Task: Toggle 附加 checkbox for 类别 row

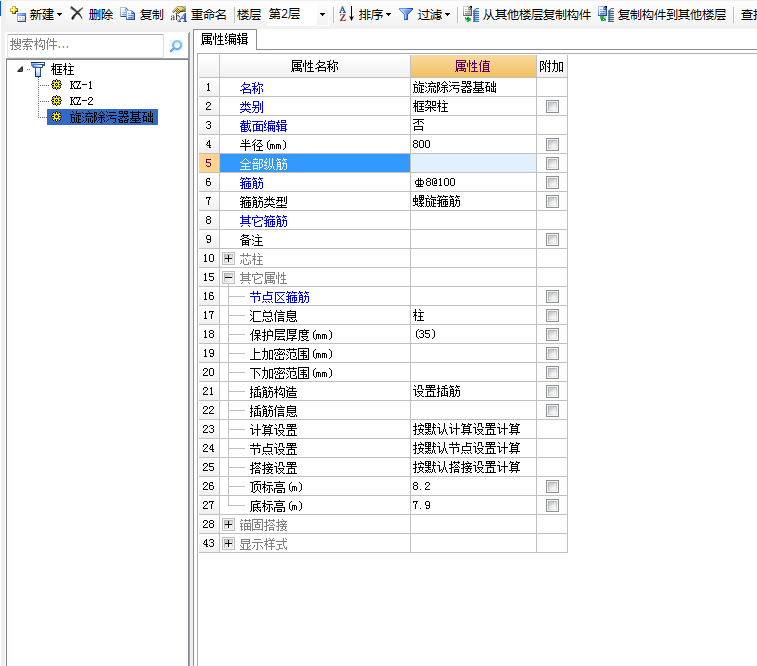Action: (x=552, y=106)
